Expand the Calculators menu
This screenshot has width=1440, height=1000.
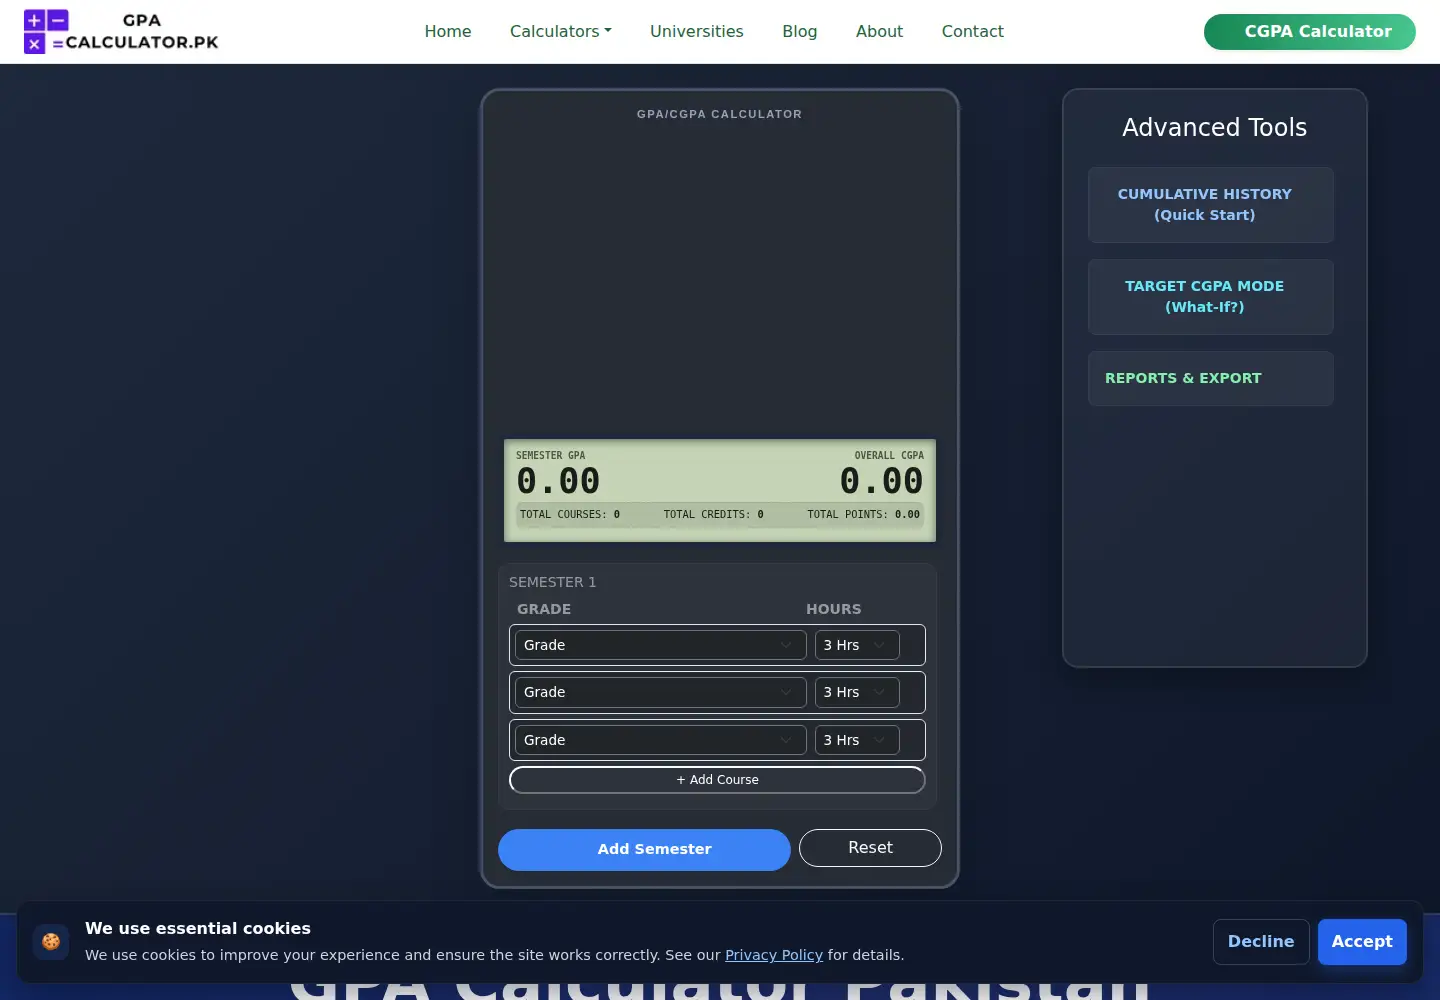click(x=561, y=31)
